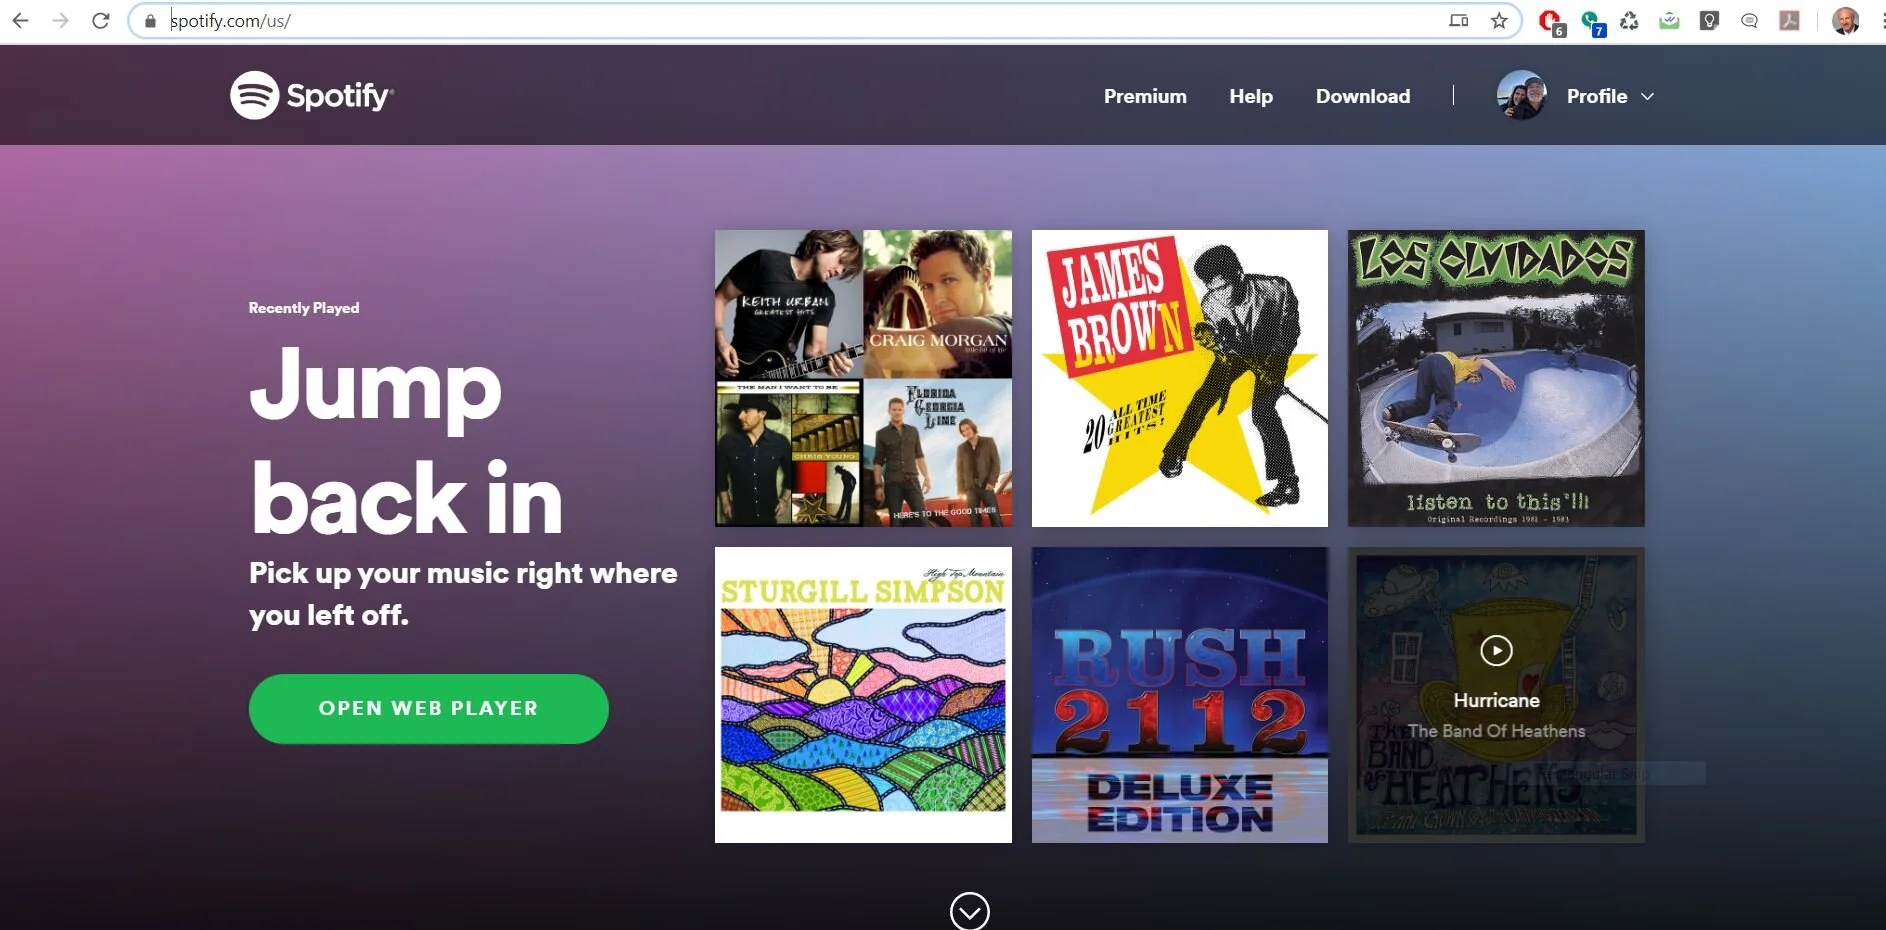This screenshot has height=930, width=1886.
Task: Open the AdBlock extension
Action: [1551, 20]
